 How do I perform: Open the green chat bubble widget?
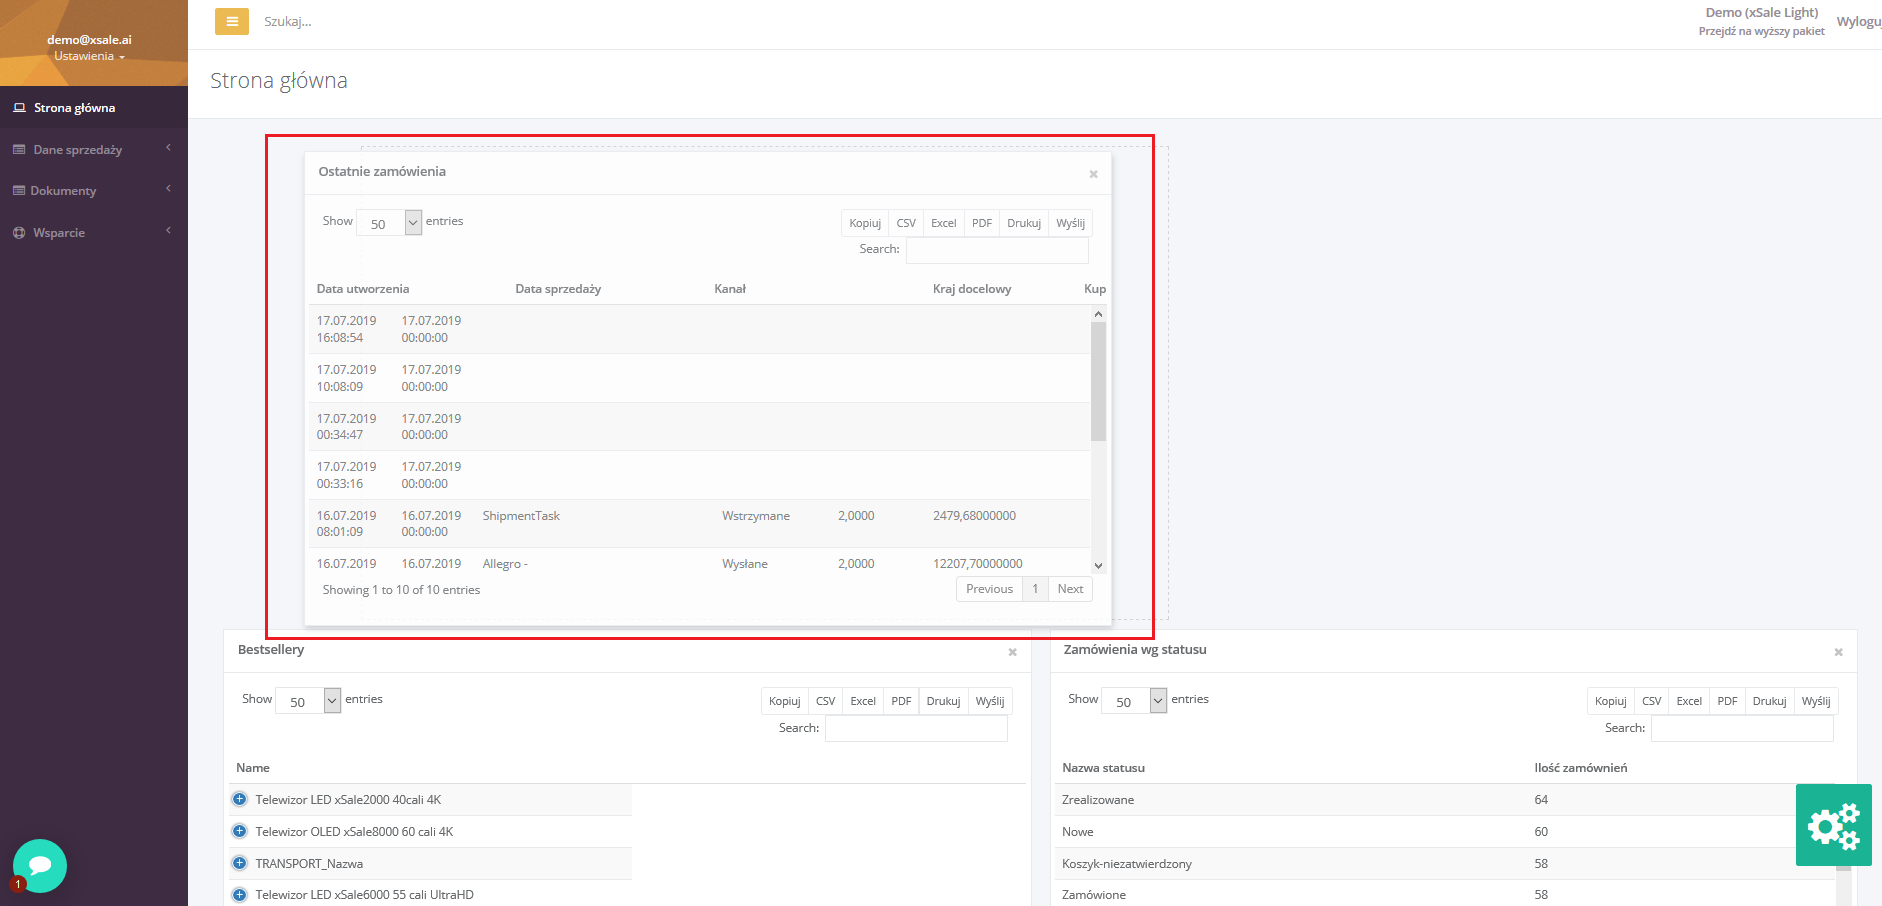tap(40, 865)
